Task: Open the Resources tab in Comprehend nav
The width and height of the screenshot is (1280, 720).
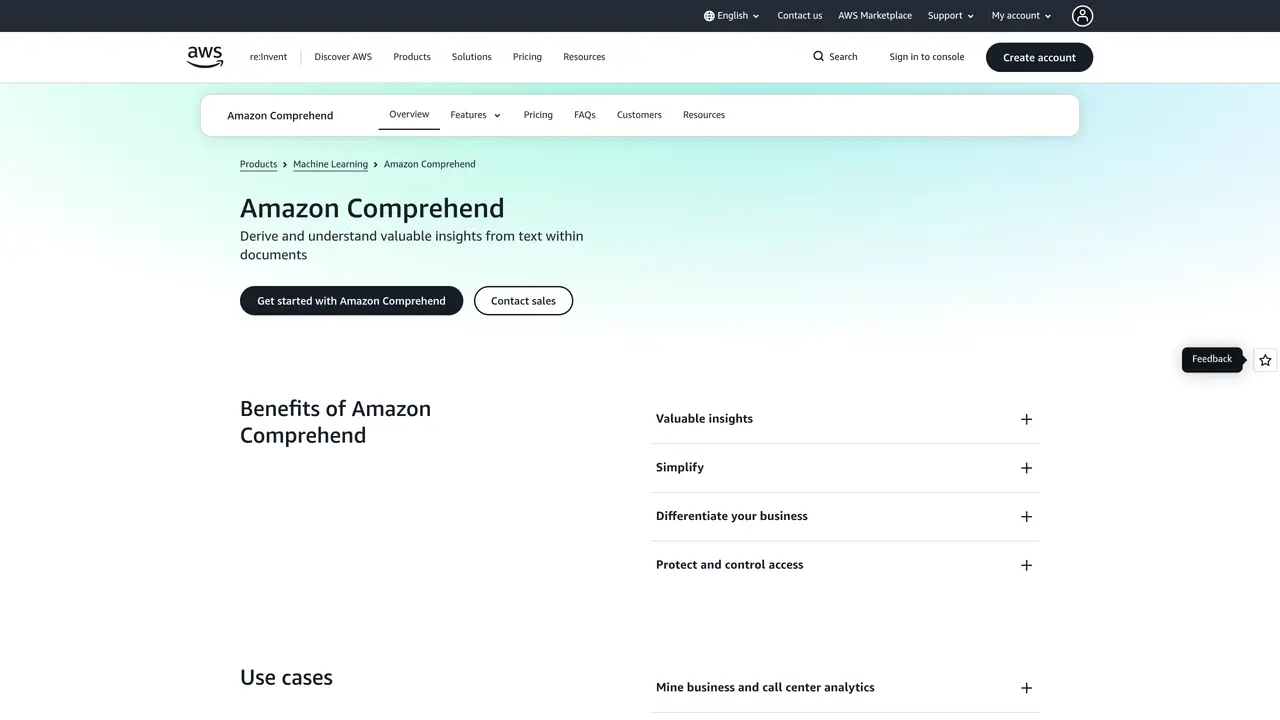Action: [x=704, y=115]
